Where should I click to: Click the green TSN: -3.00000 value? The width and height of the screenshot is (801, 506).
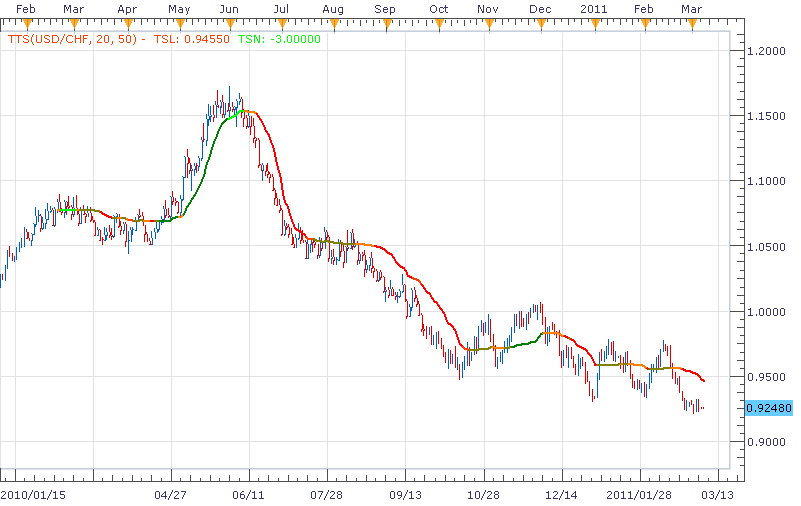279,39
